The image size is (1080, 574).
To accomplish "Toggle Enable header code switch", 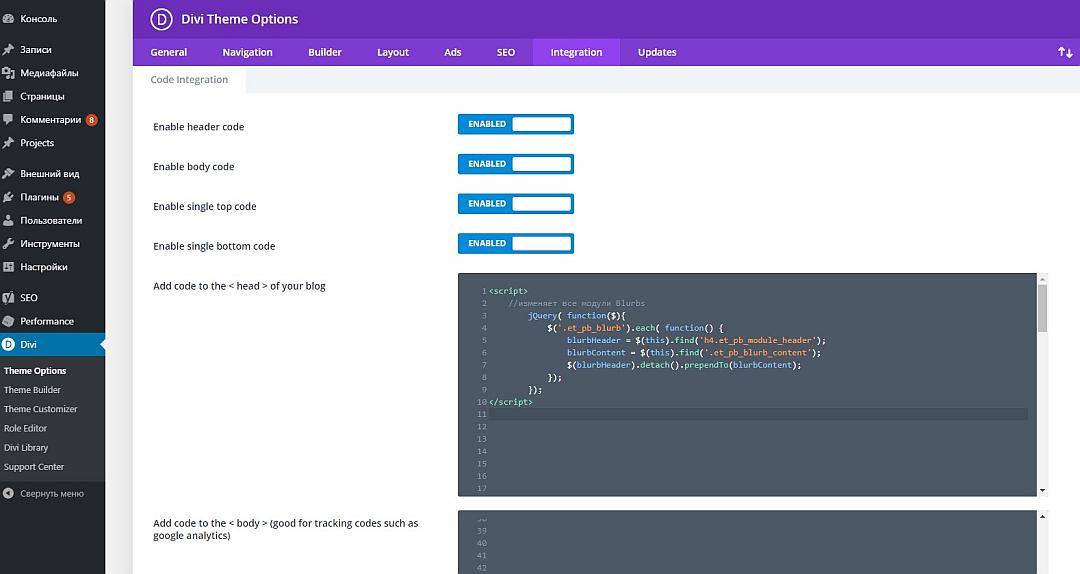I will click(x=516, y=124).
